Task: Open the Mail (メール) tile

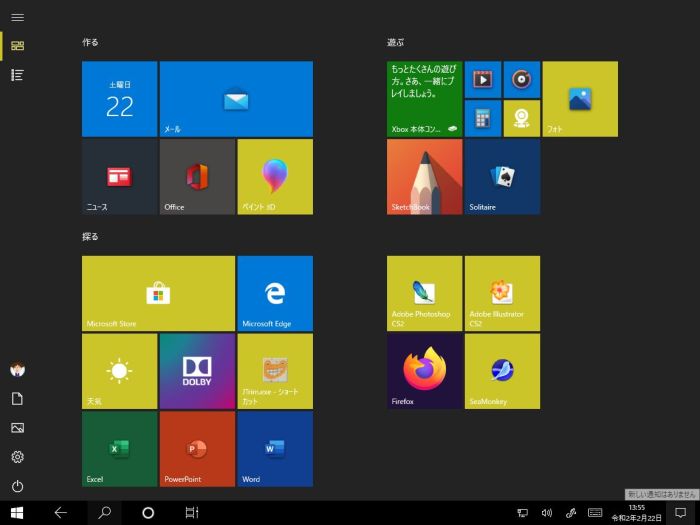Action: [236, 99]
